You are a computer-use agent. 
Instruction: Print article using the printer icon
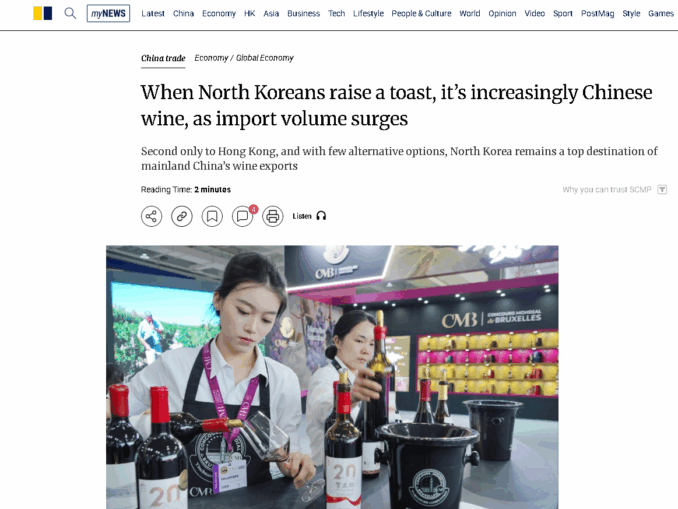(272, 216)
